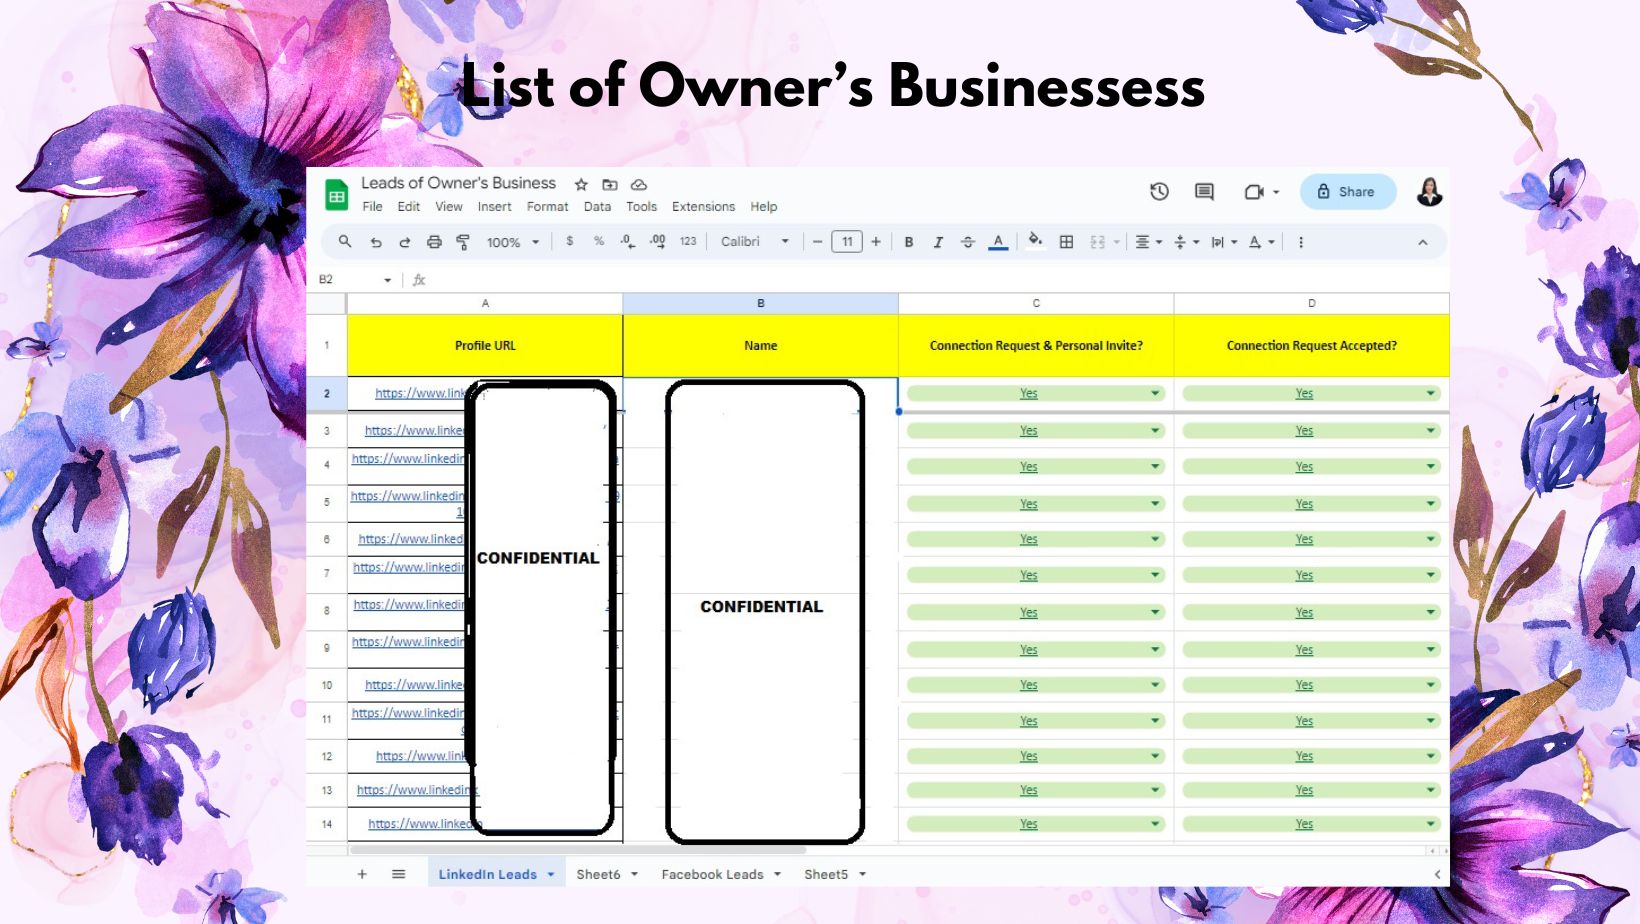
Task: Decrease the font size
Action: pyautogui.click(x=817, y=242)
